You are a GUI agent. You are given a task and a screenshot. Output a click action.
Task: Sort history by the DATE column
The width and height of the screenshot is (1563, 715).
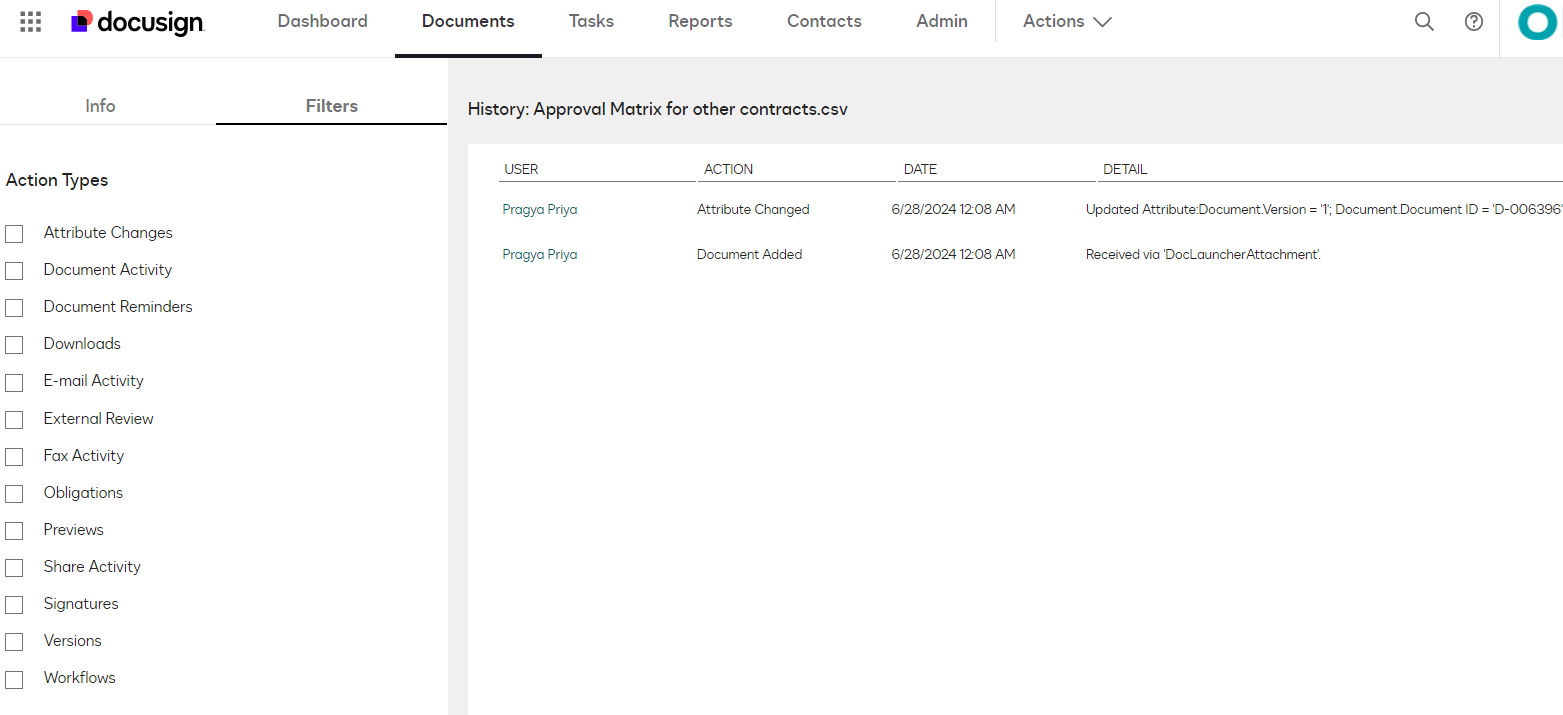920,169
